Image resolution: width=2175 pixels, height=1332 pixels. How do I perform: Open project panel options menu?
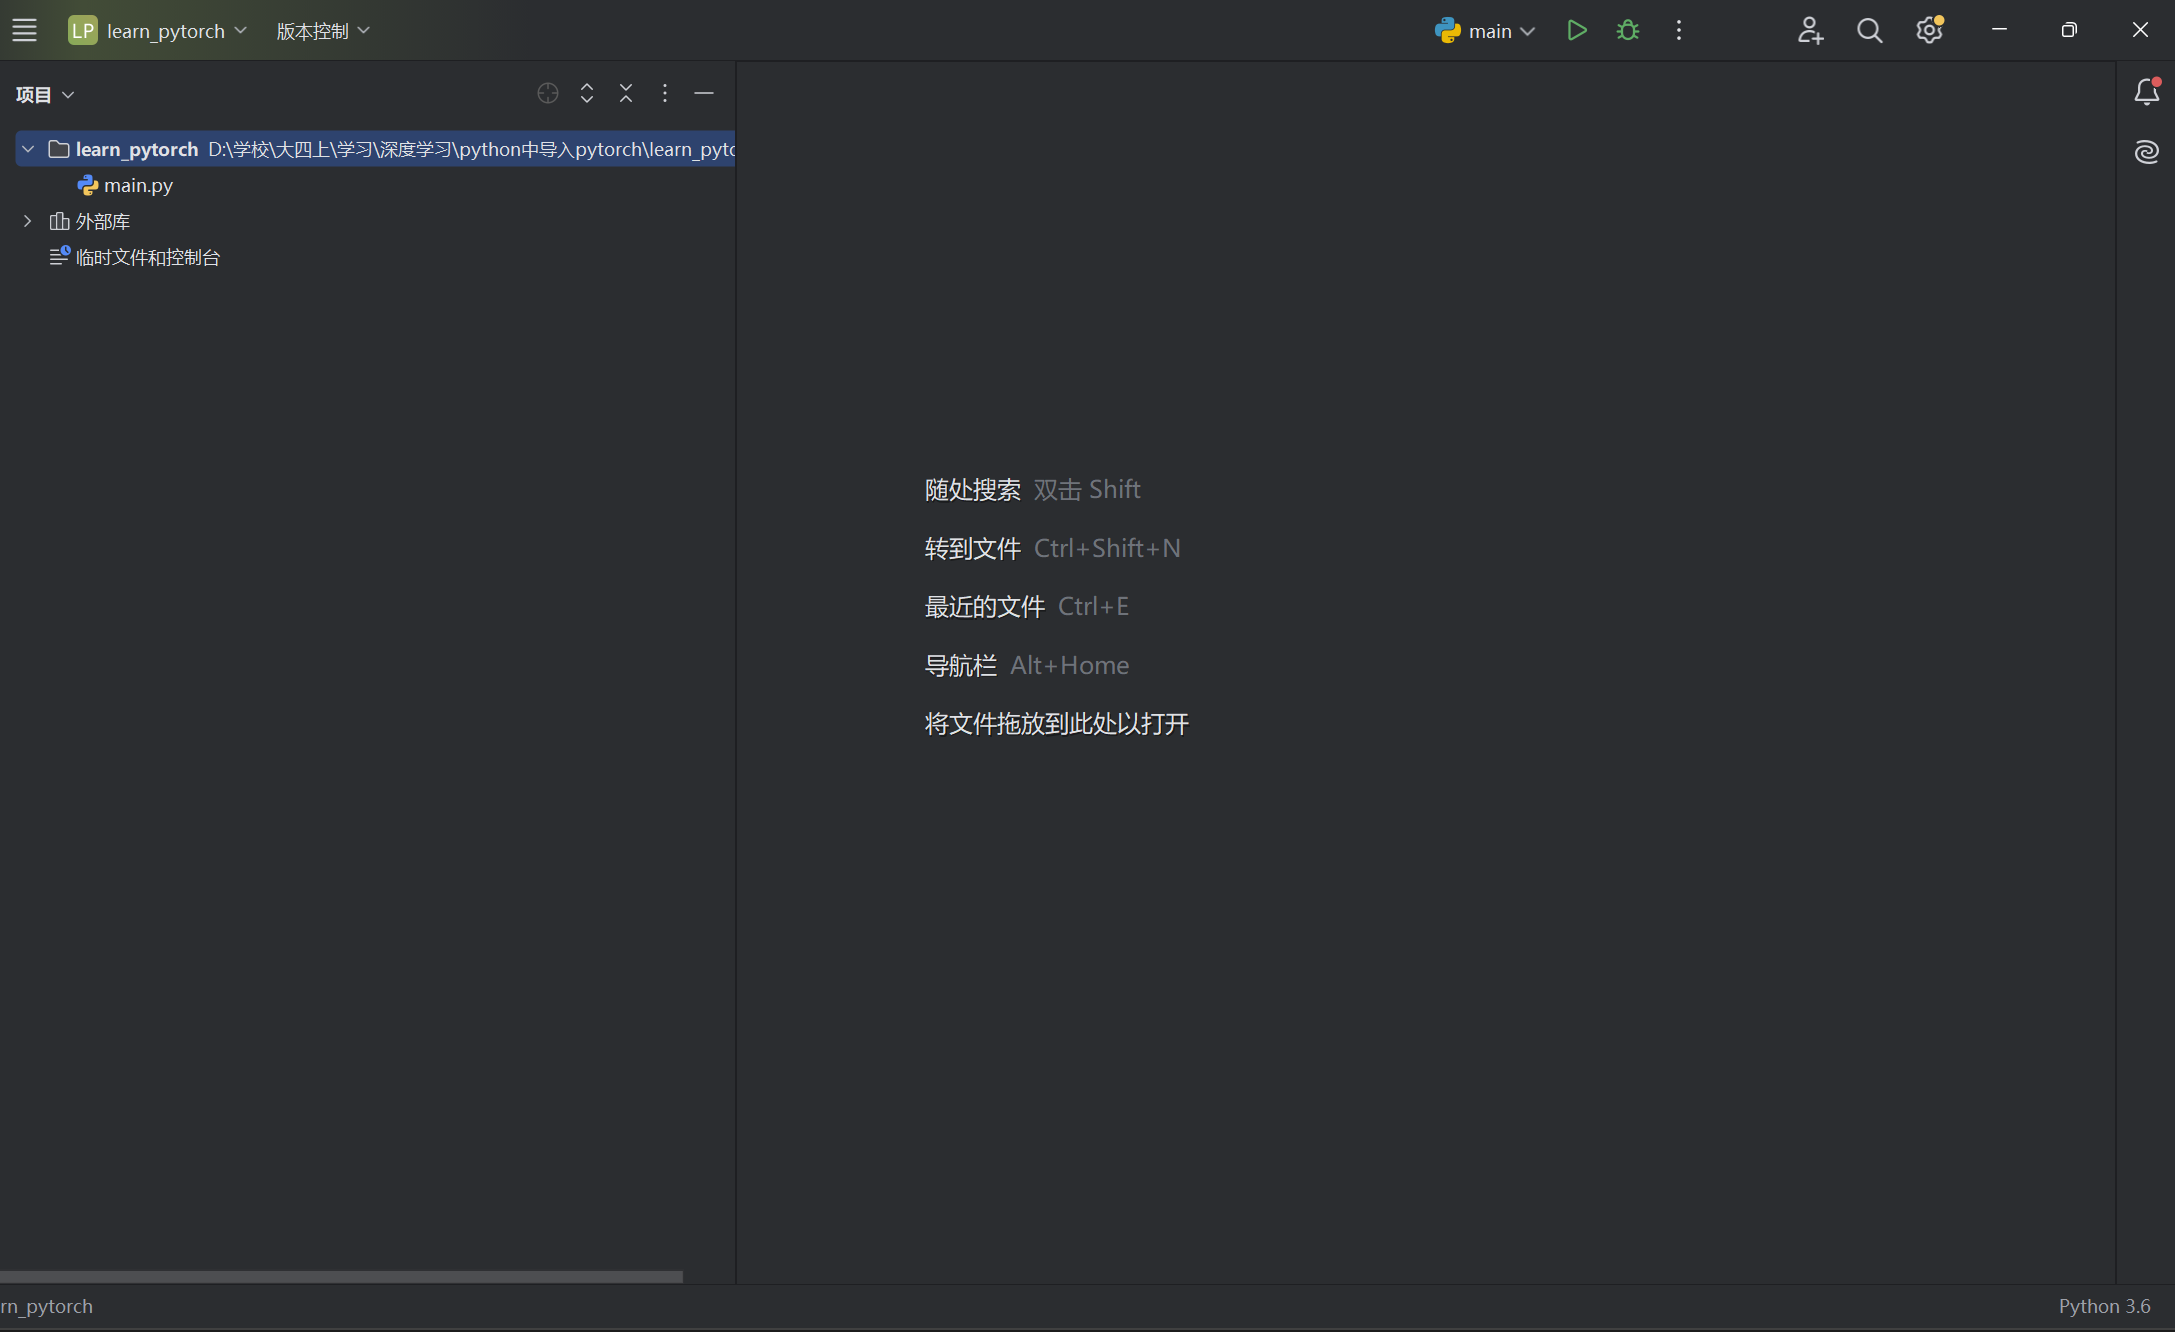(665, 93)
